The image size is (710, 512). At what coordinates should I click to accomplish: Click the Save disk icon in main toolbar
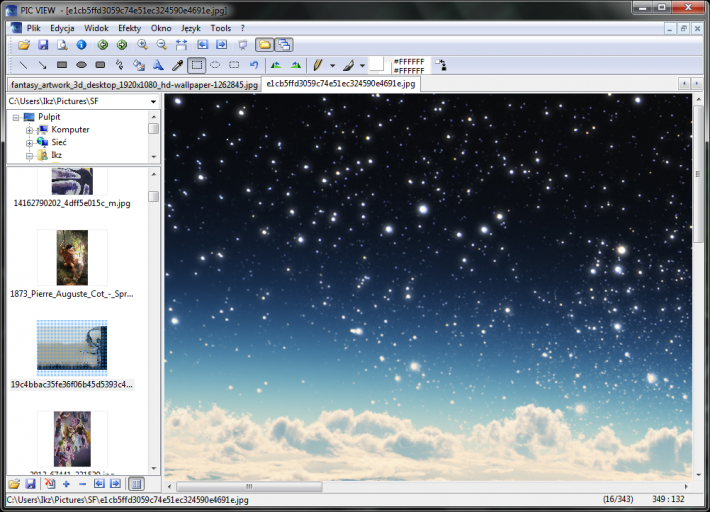point(43,45)
